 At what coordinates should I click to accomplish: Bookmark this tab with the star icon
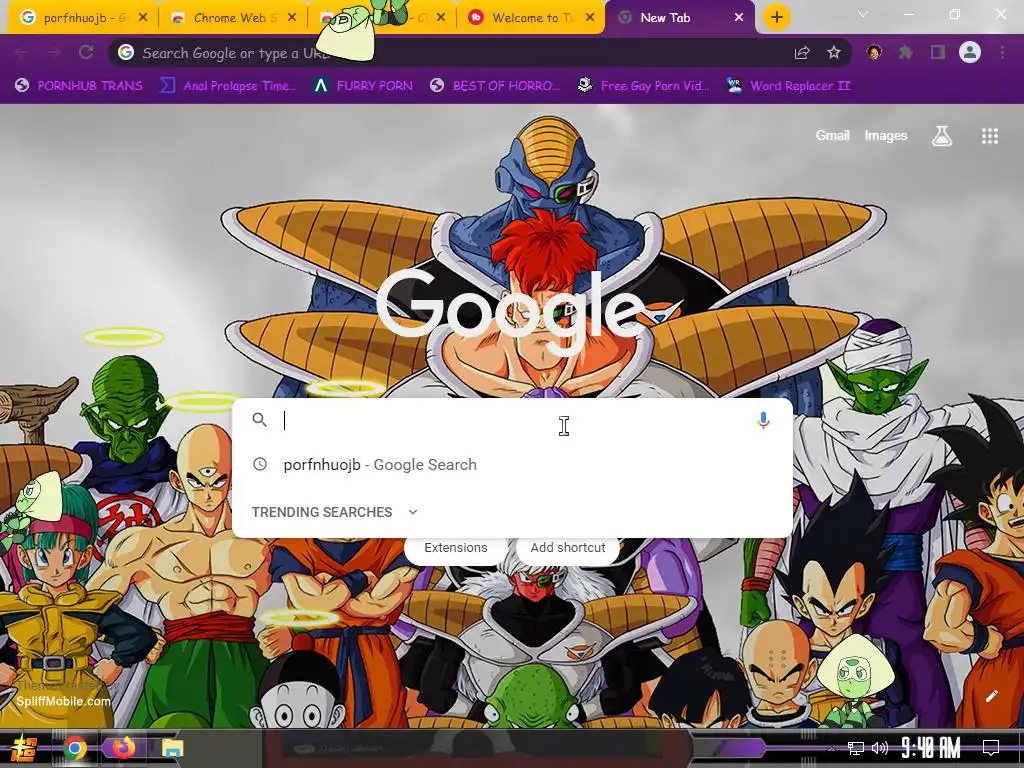pyautogui.click(x=833, y=52)
